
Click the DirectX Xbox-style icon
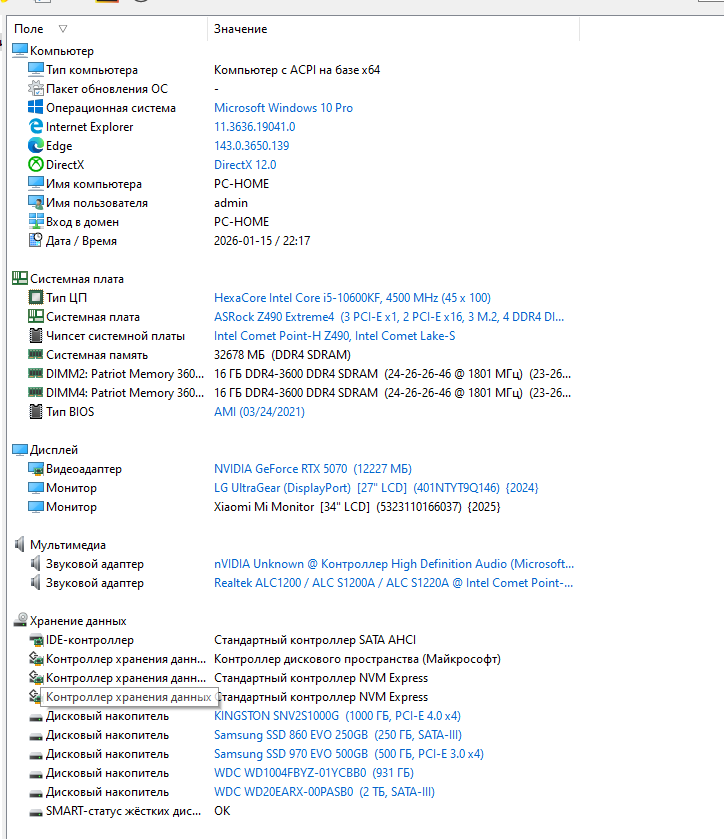click(36, 164)
